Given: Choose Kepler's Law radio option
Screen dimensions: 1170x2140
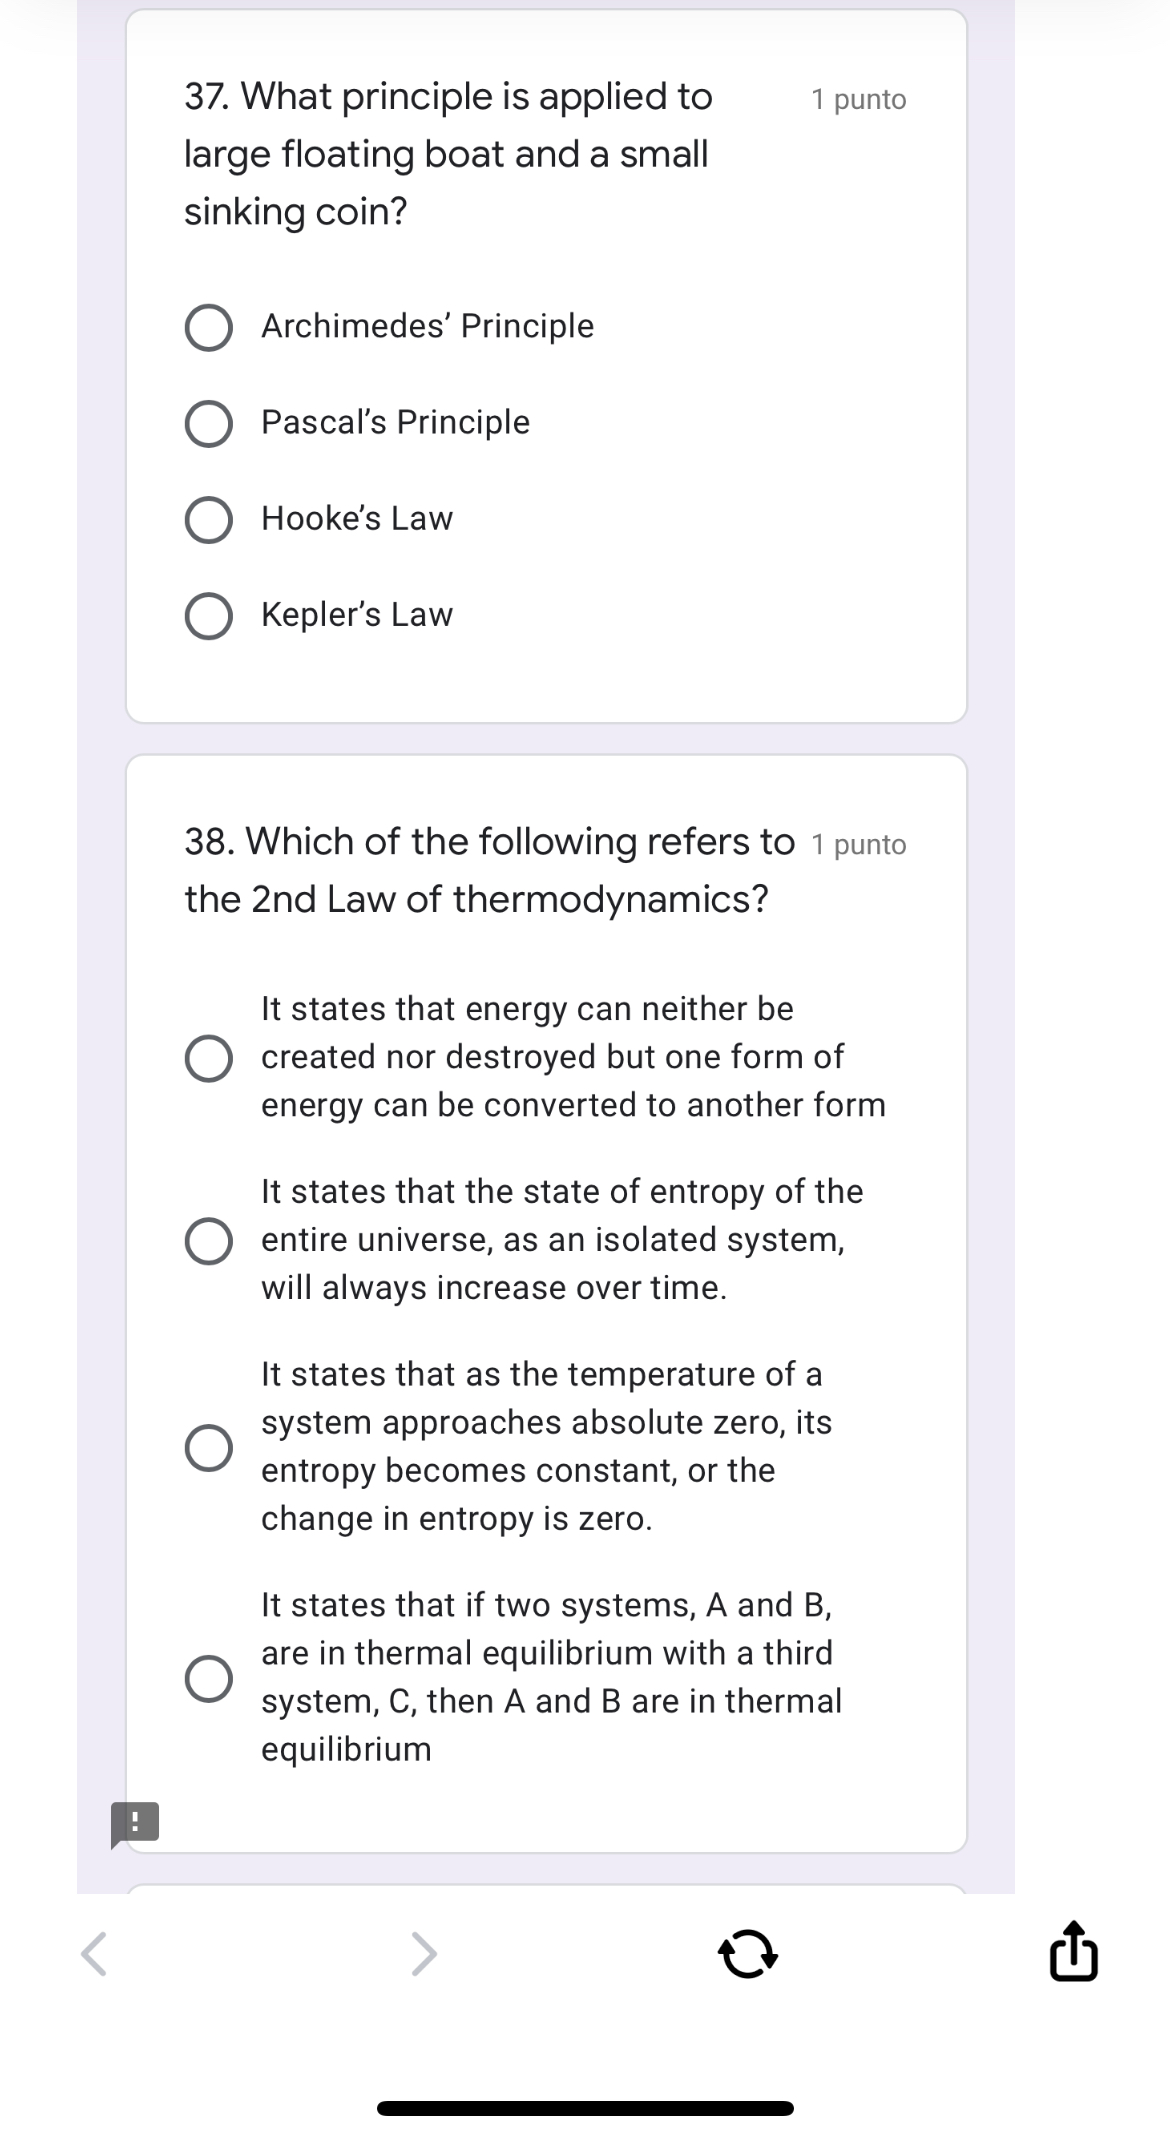Looking at the screenshot, I should tap(209, 616).
